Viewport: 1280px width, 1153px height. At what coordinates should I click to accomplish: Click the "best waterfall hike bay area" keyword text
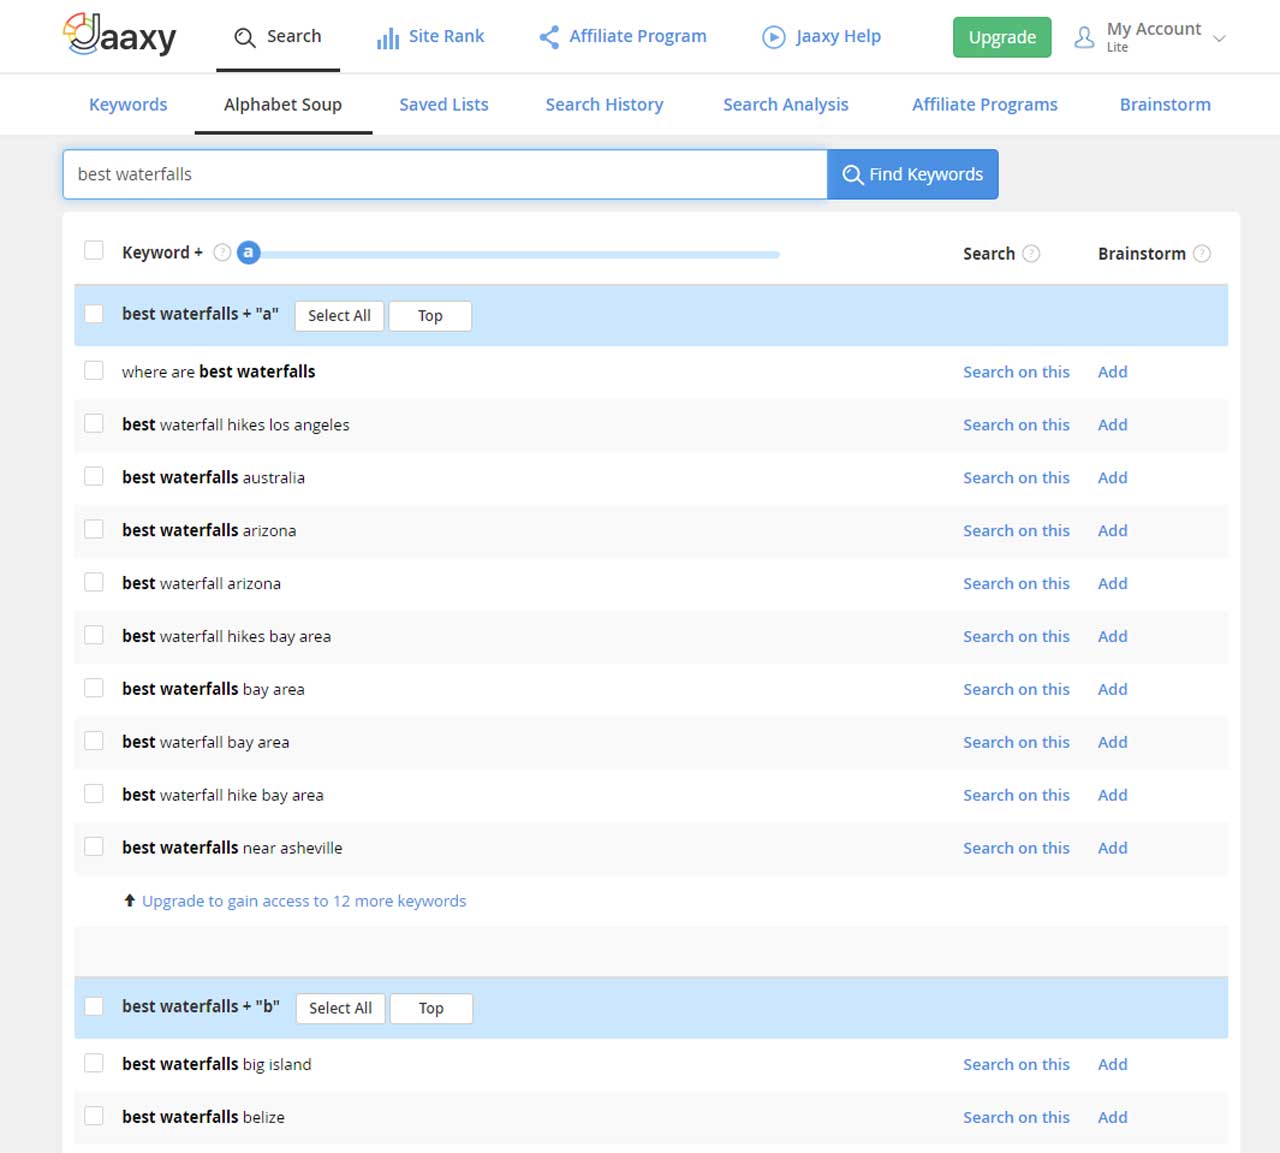coord(223,796)
